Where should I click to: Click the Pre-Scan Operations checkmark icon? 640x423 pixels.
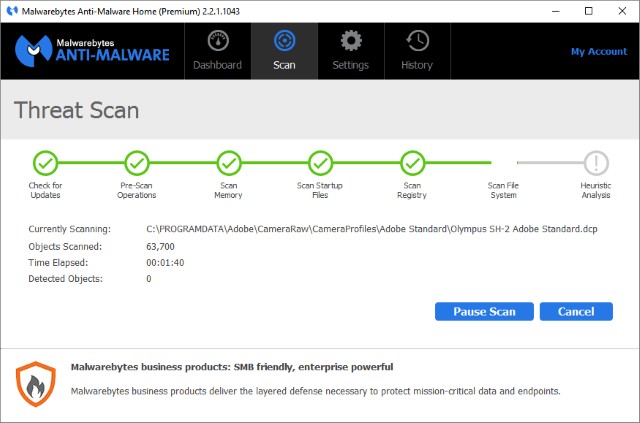(x=137, y=162)
